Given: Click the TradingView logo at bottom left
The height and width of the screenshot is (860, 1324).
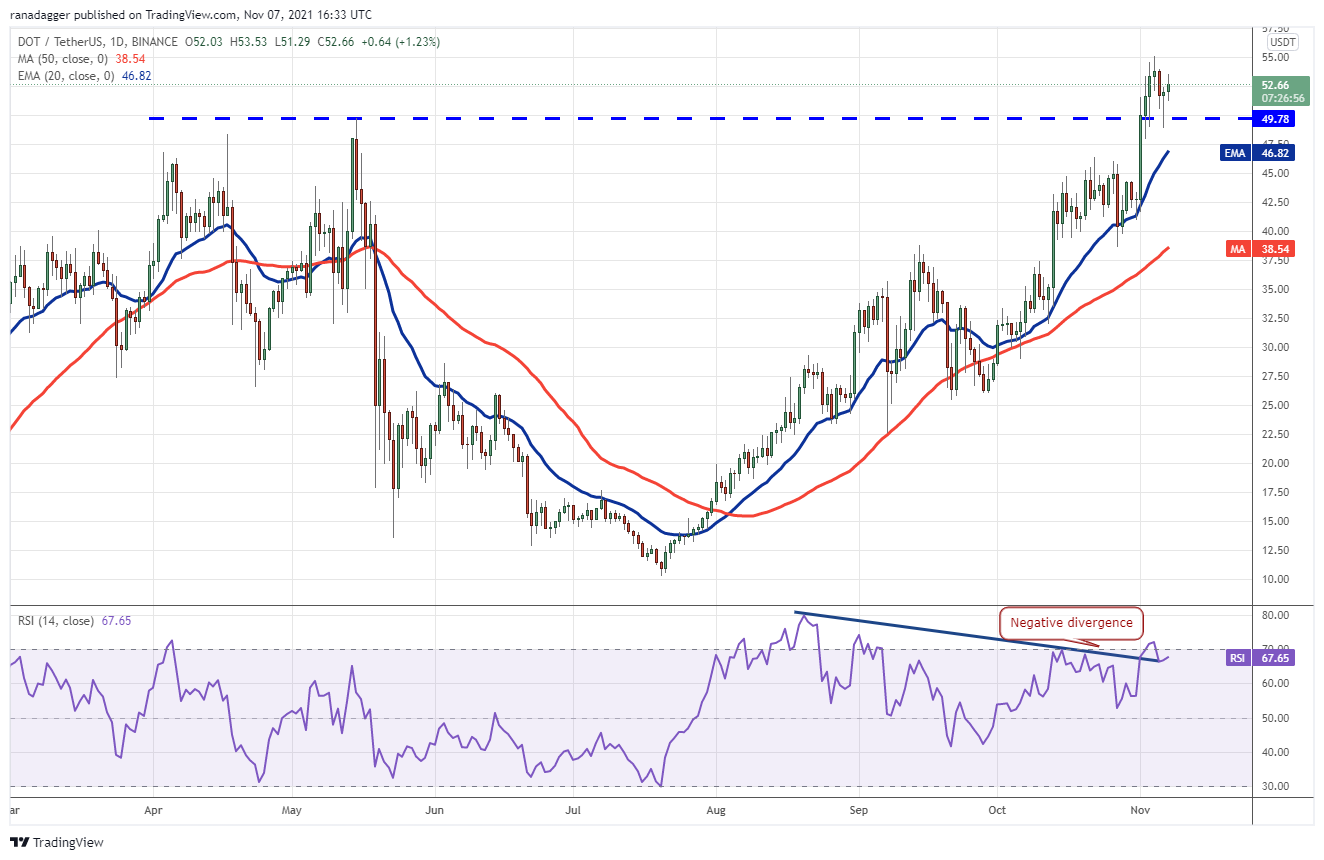Looking at the screenshot, I should click(x=57, y=842).
